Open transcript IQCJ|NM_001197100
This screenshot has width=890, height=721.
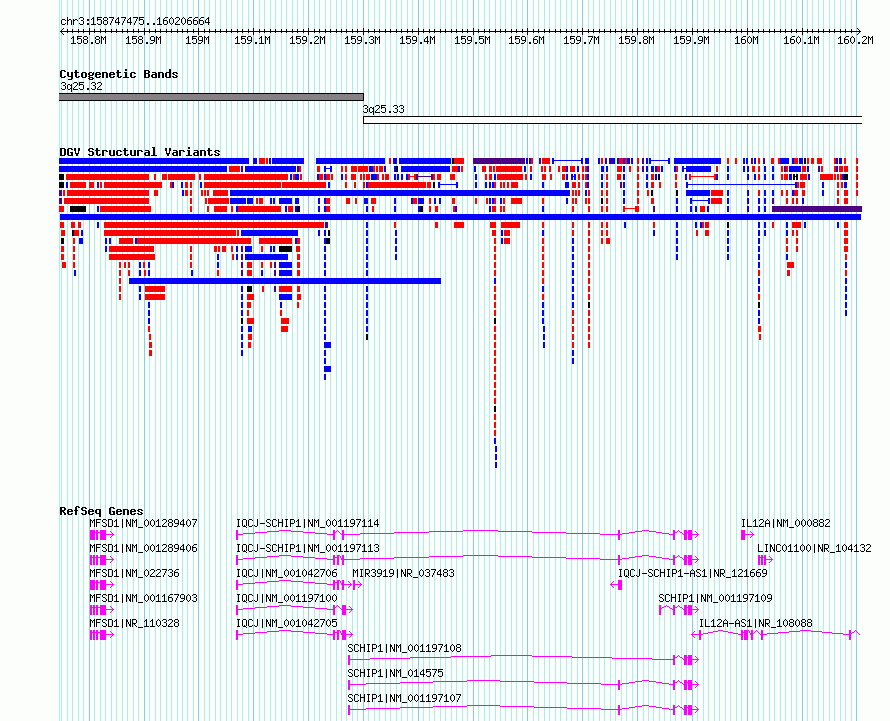click(287, 598)
